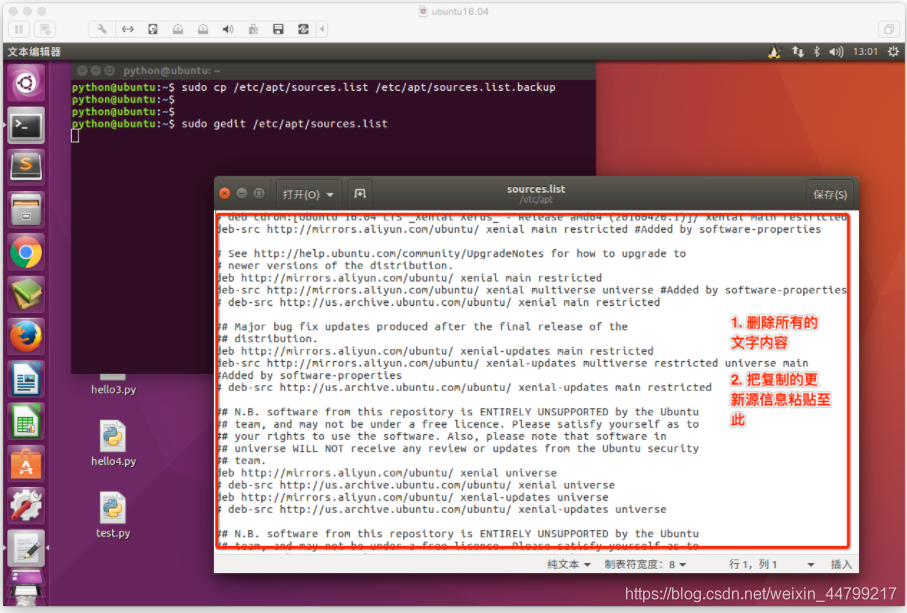The width and height of the screenshot is (907, 613).
Task: Launch Firefox from the dock
Action: [x=26, y=336]
